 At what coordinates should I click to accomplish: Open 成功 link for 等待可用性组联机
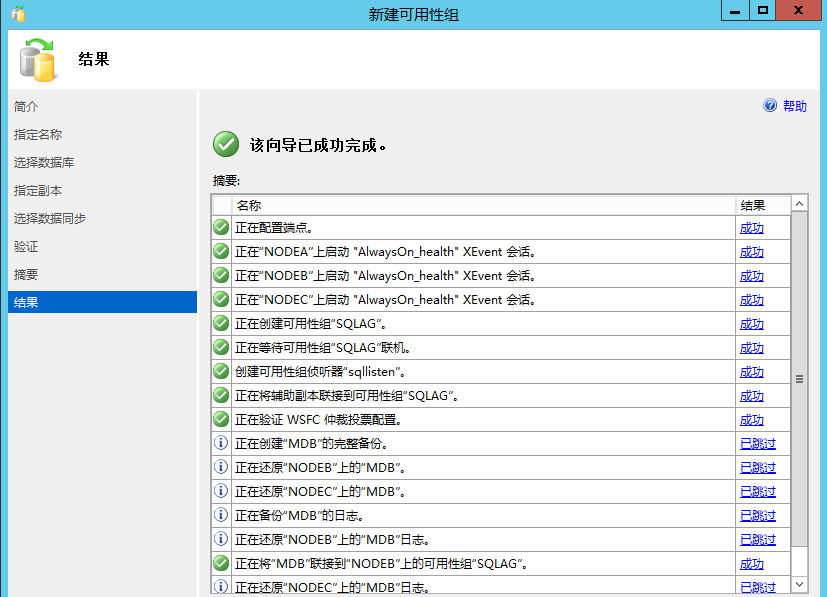[752, 348]
